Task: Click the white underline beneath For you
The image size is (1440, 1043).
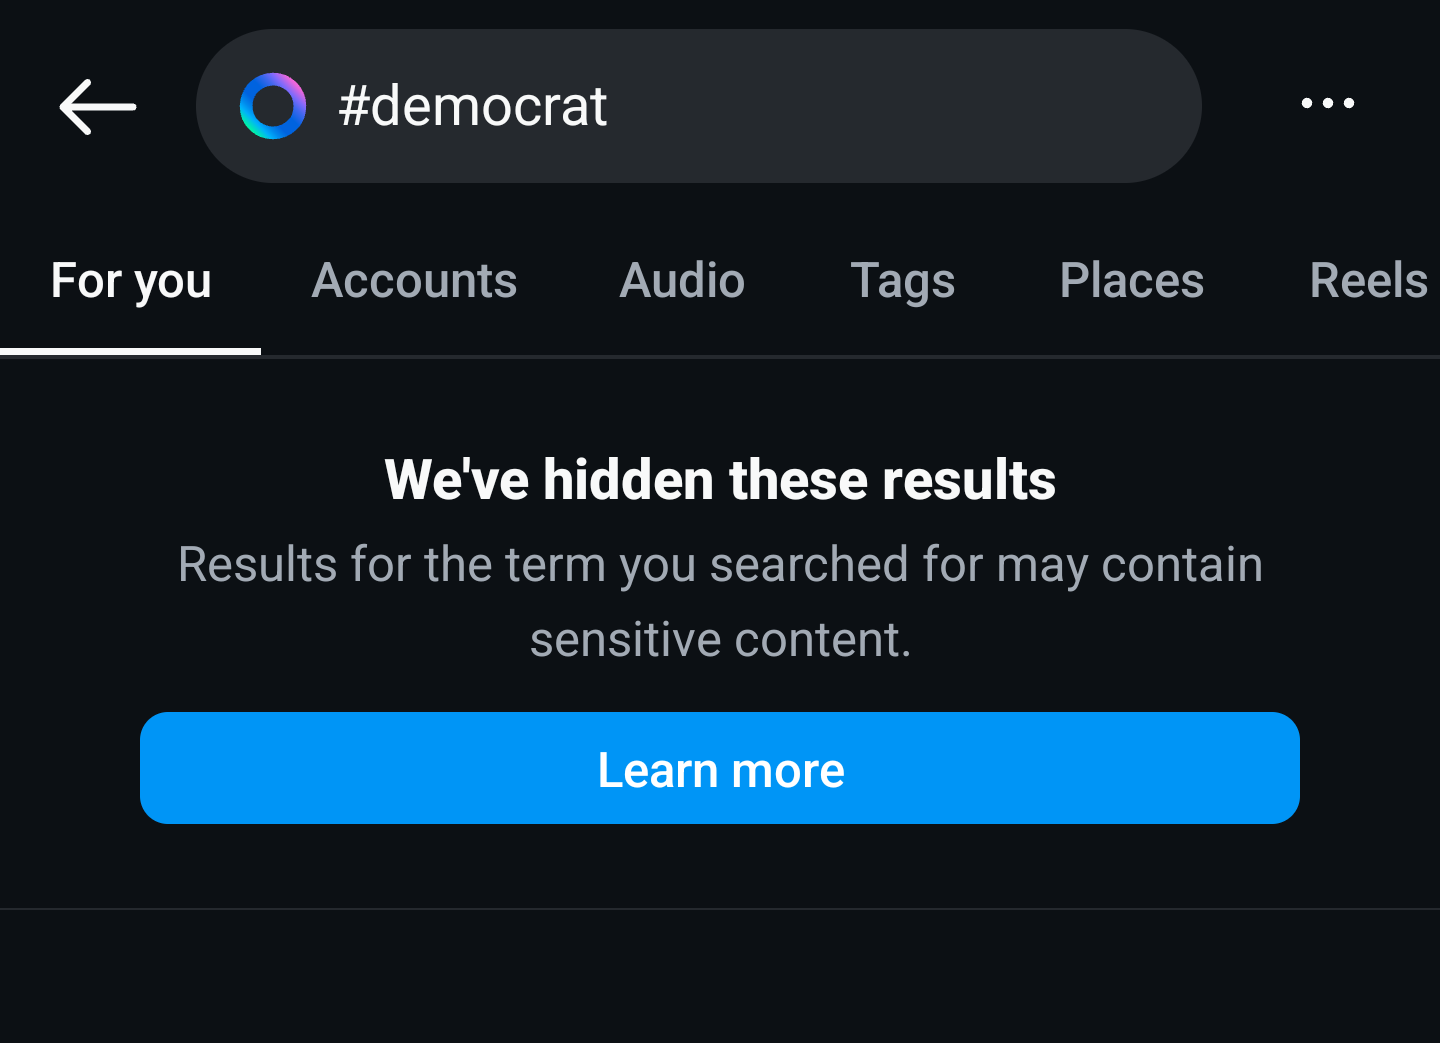Action: coord(130,351)
